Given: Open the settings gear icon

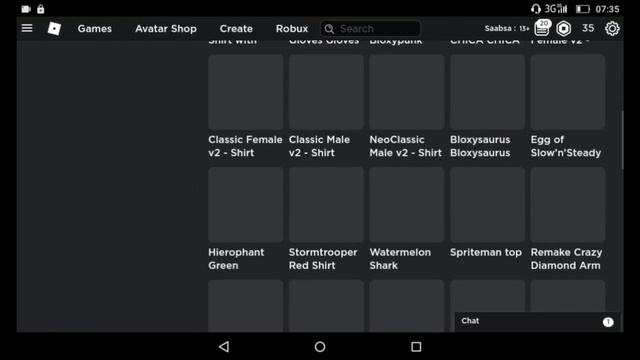Looking at the screenshot, I should pos(612,29).
